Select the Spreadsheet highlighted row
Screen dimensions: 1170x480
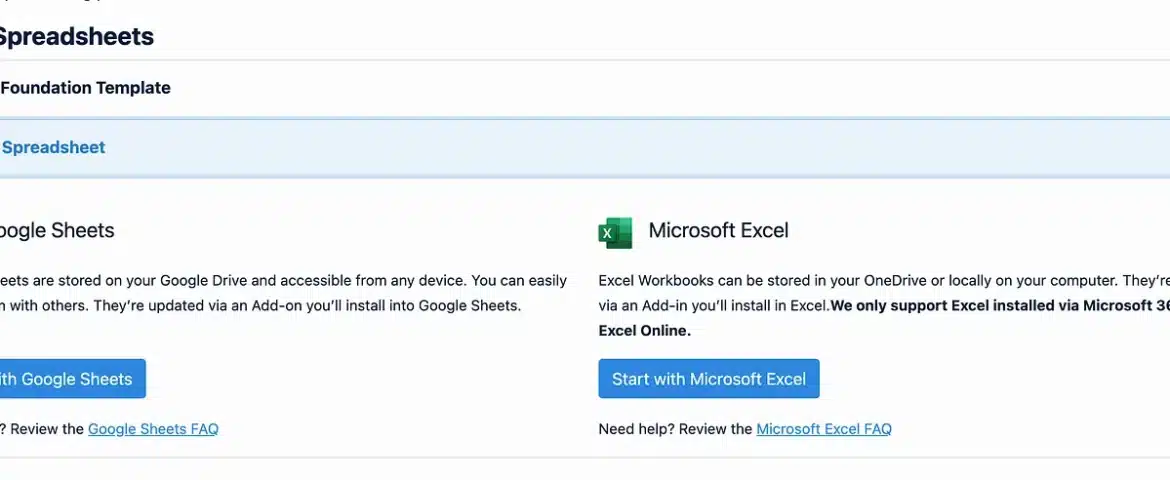585,147
